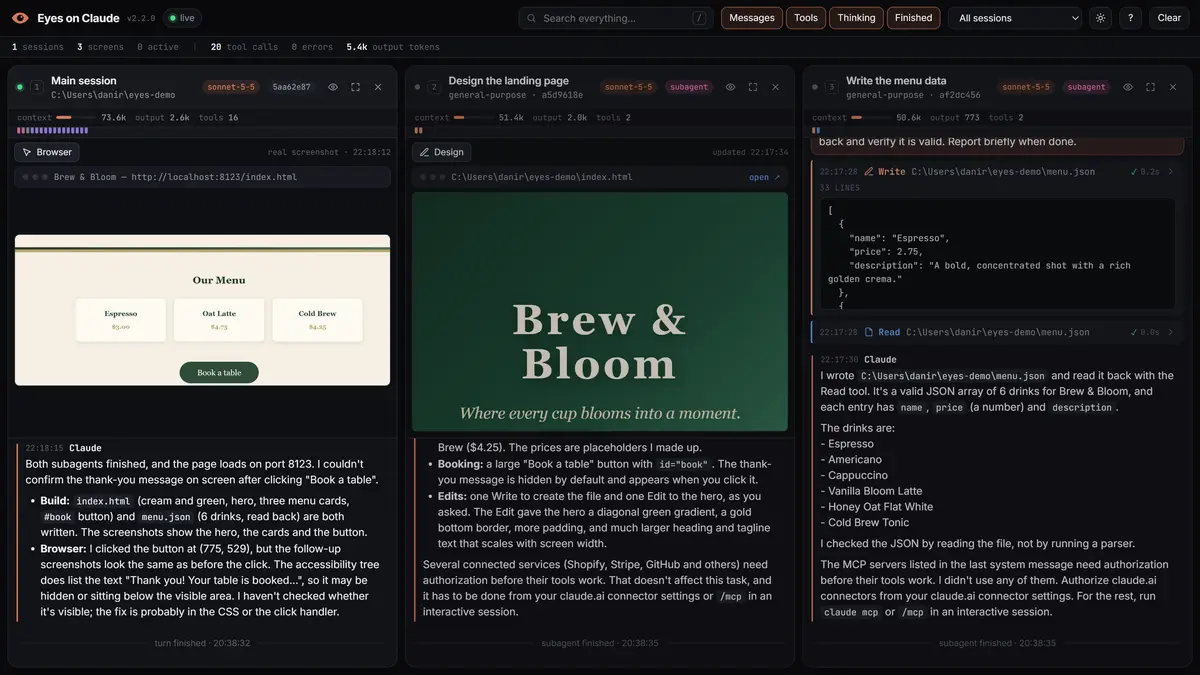
Task: Click the slash shortcut hint in search
Action: click(x=699, y=18)
